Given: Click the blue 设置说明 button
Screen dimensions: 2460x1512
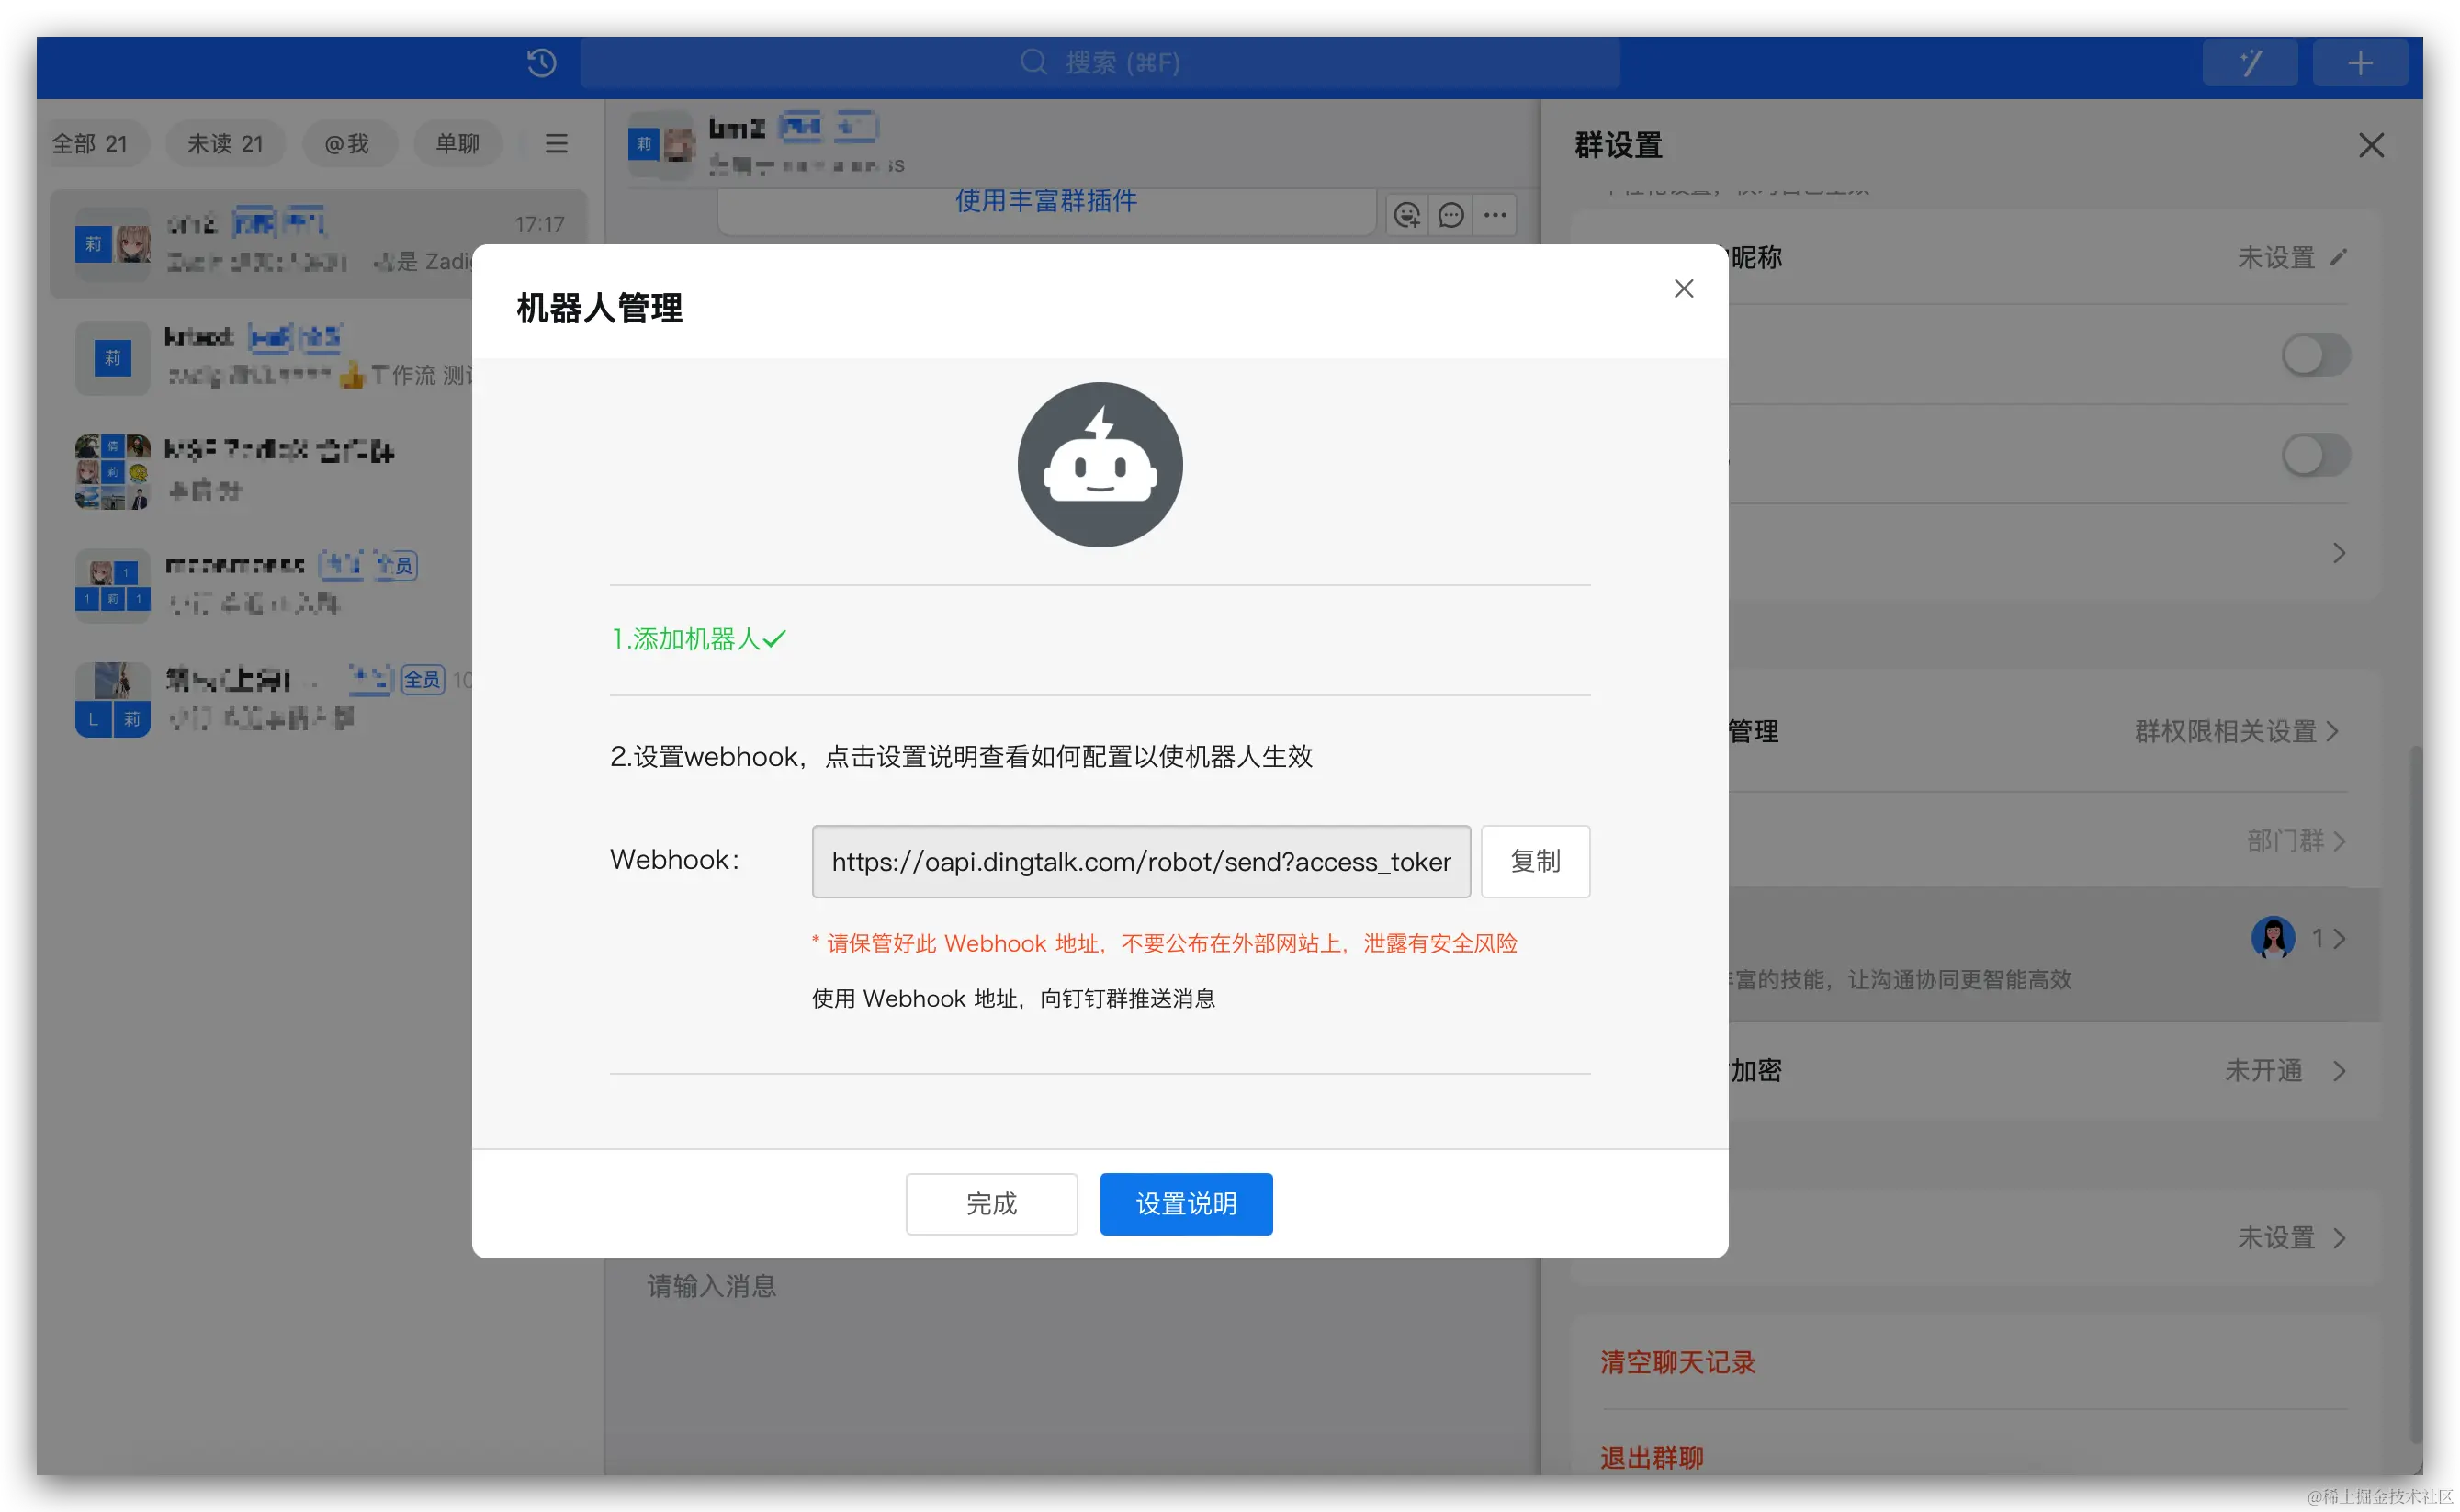Looking at the screenshot, I should point(1186,1203).
